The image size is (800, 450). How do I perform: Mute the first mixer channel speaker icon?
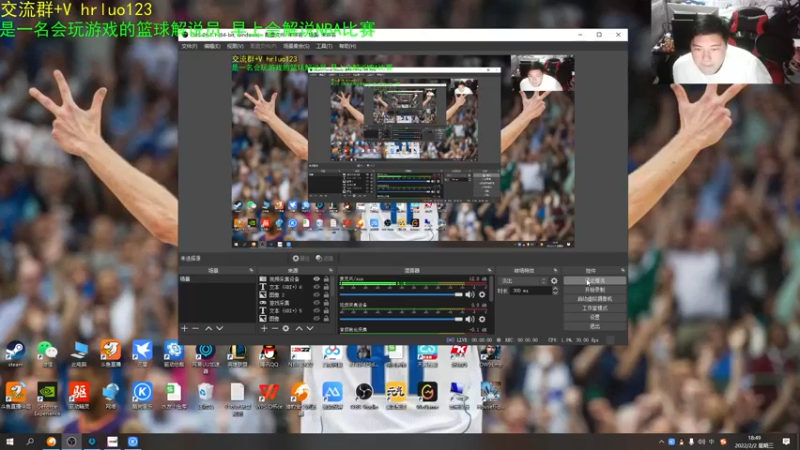[x=470, y=294]
